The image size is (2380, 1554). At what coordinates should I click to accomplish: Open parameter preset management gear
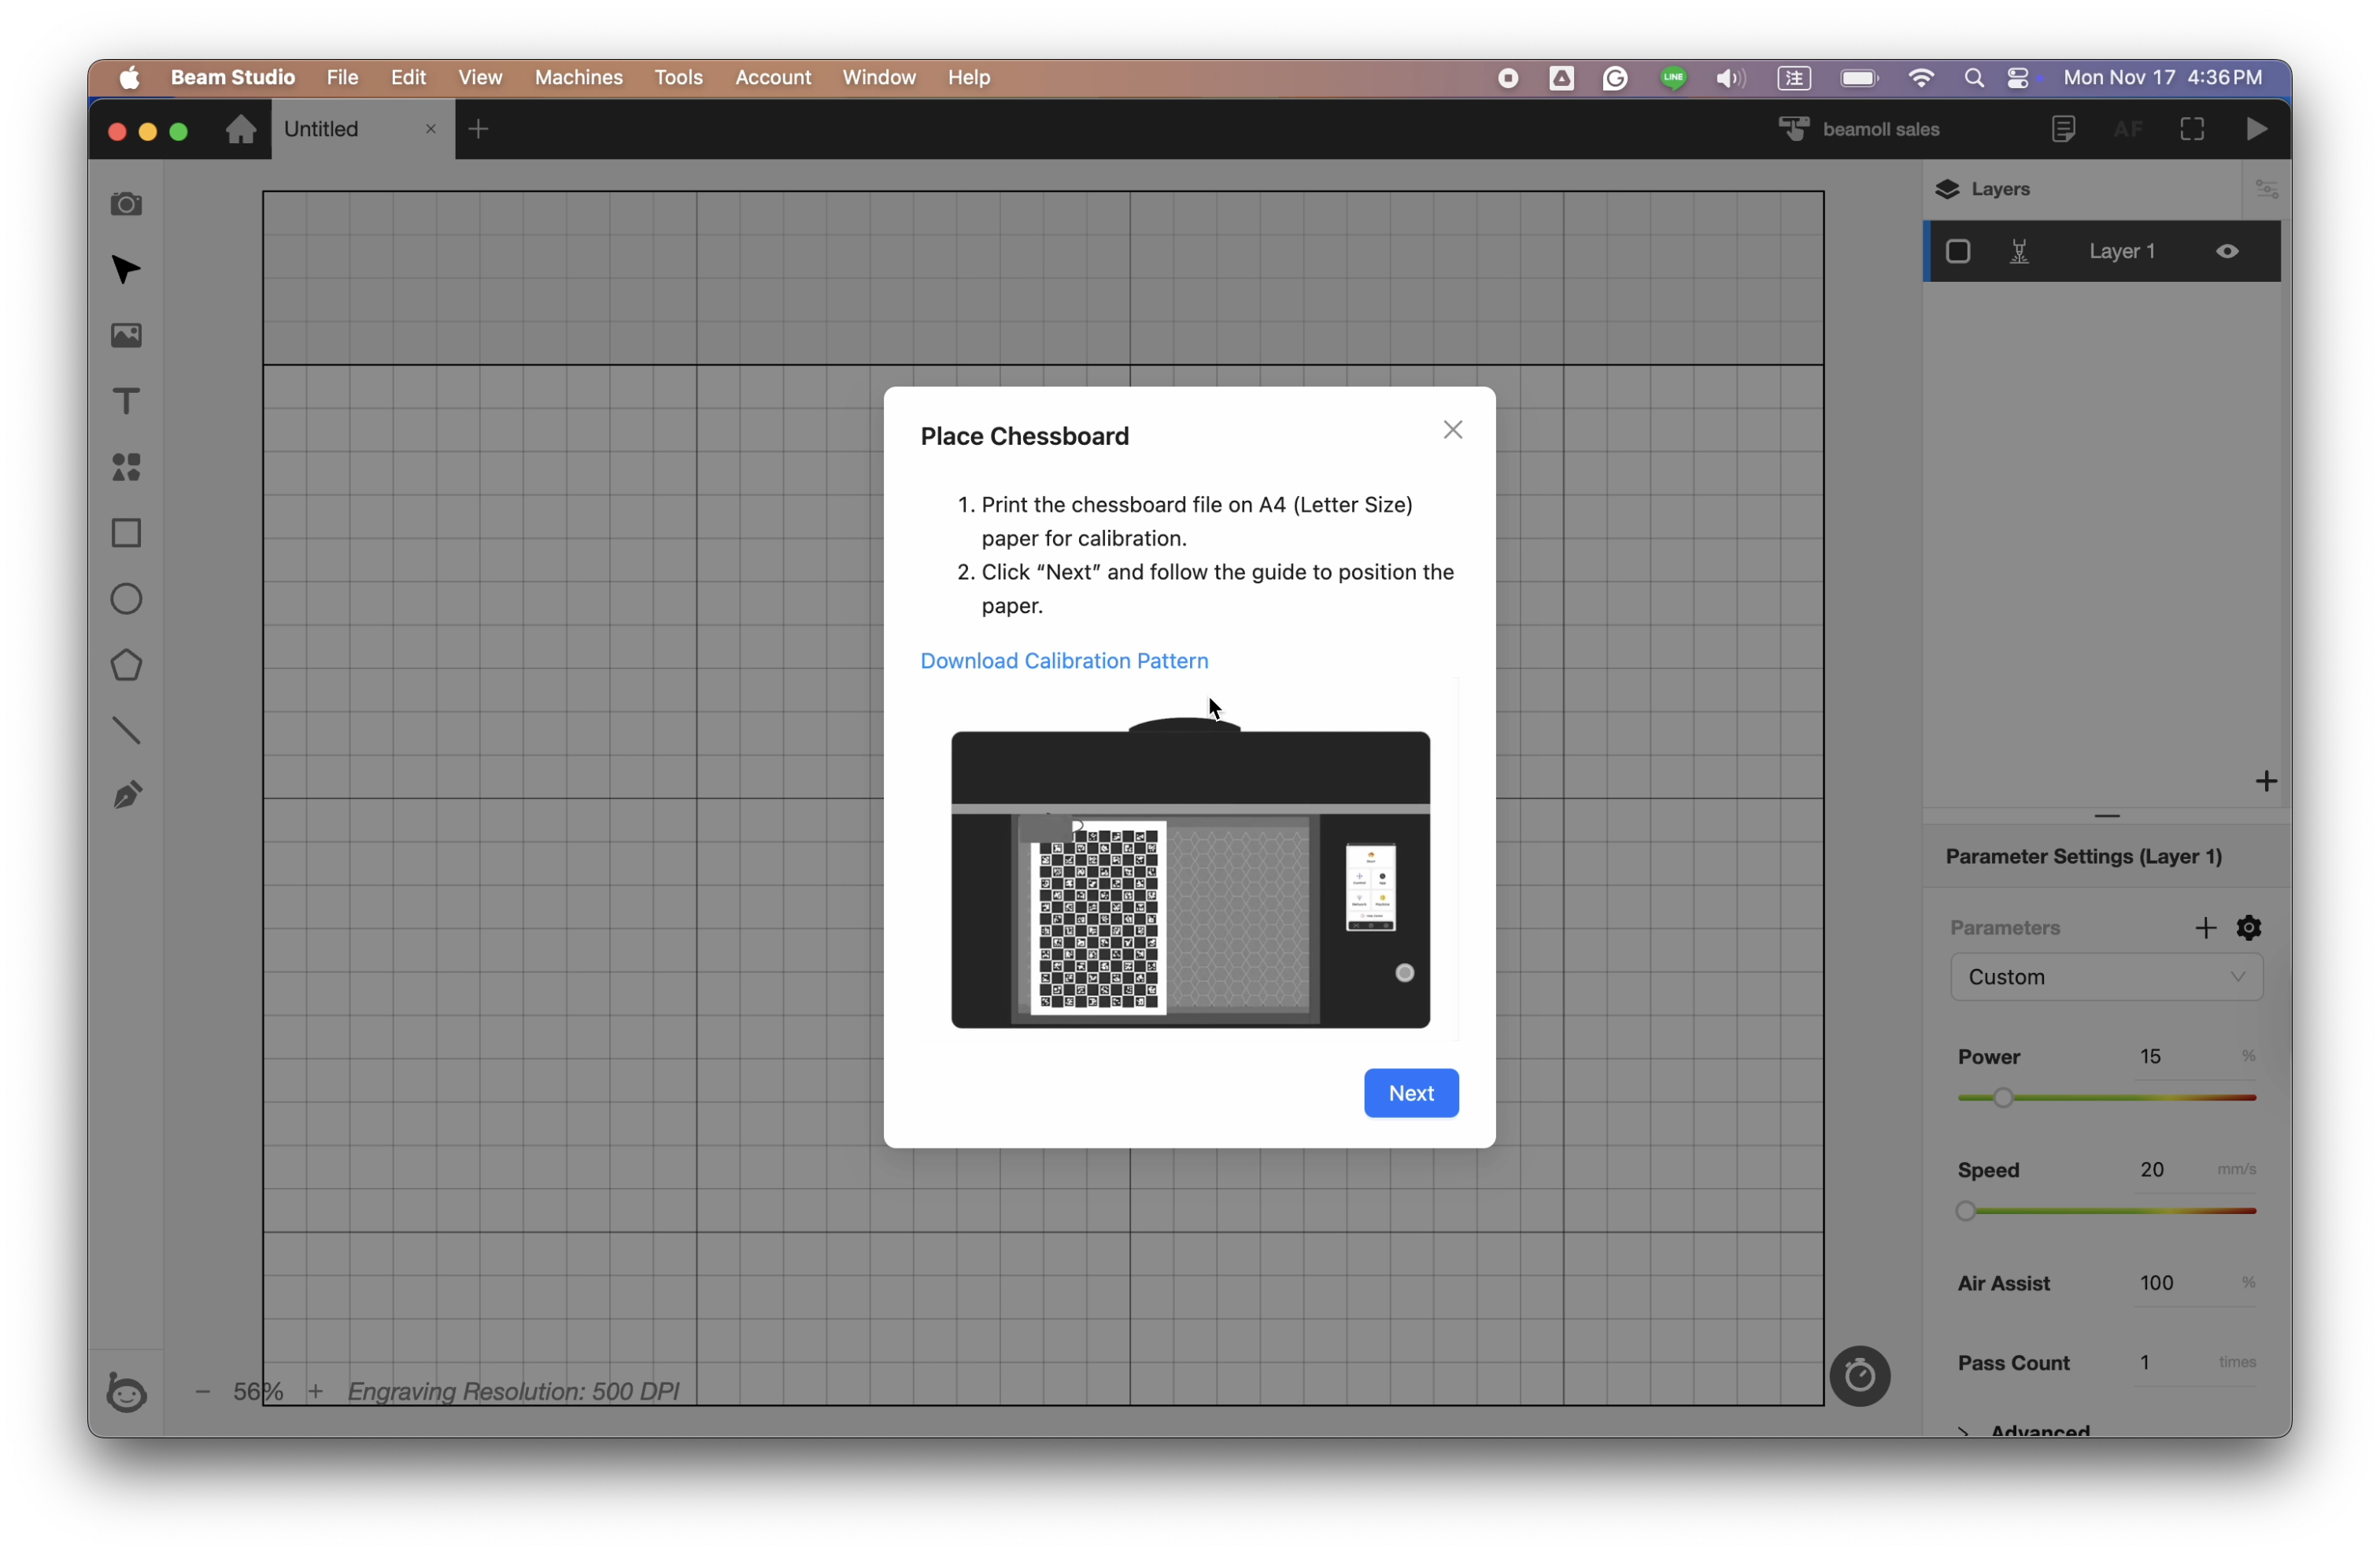click(2249, 928)
